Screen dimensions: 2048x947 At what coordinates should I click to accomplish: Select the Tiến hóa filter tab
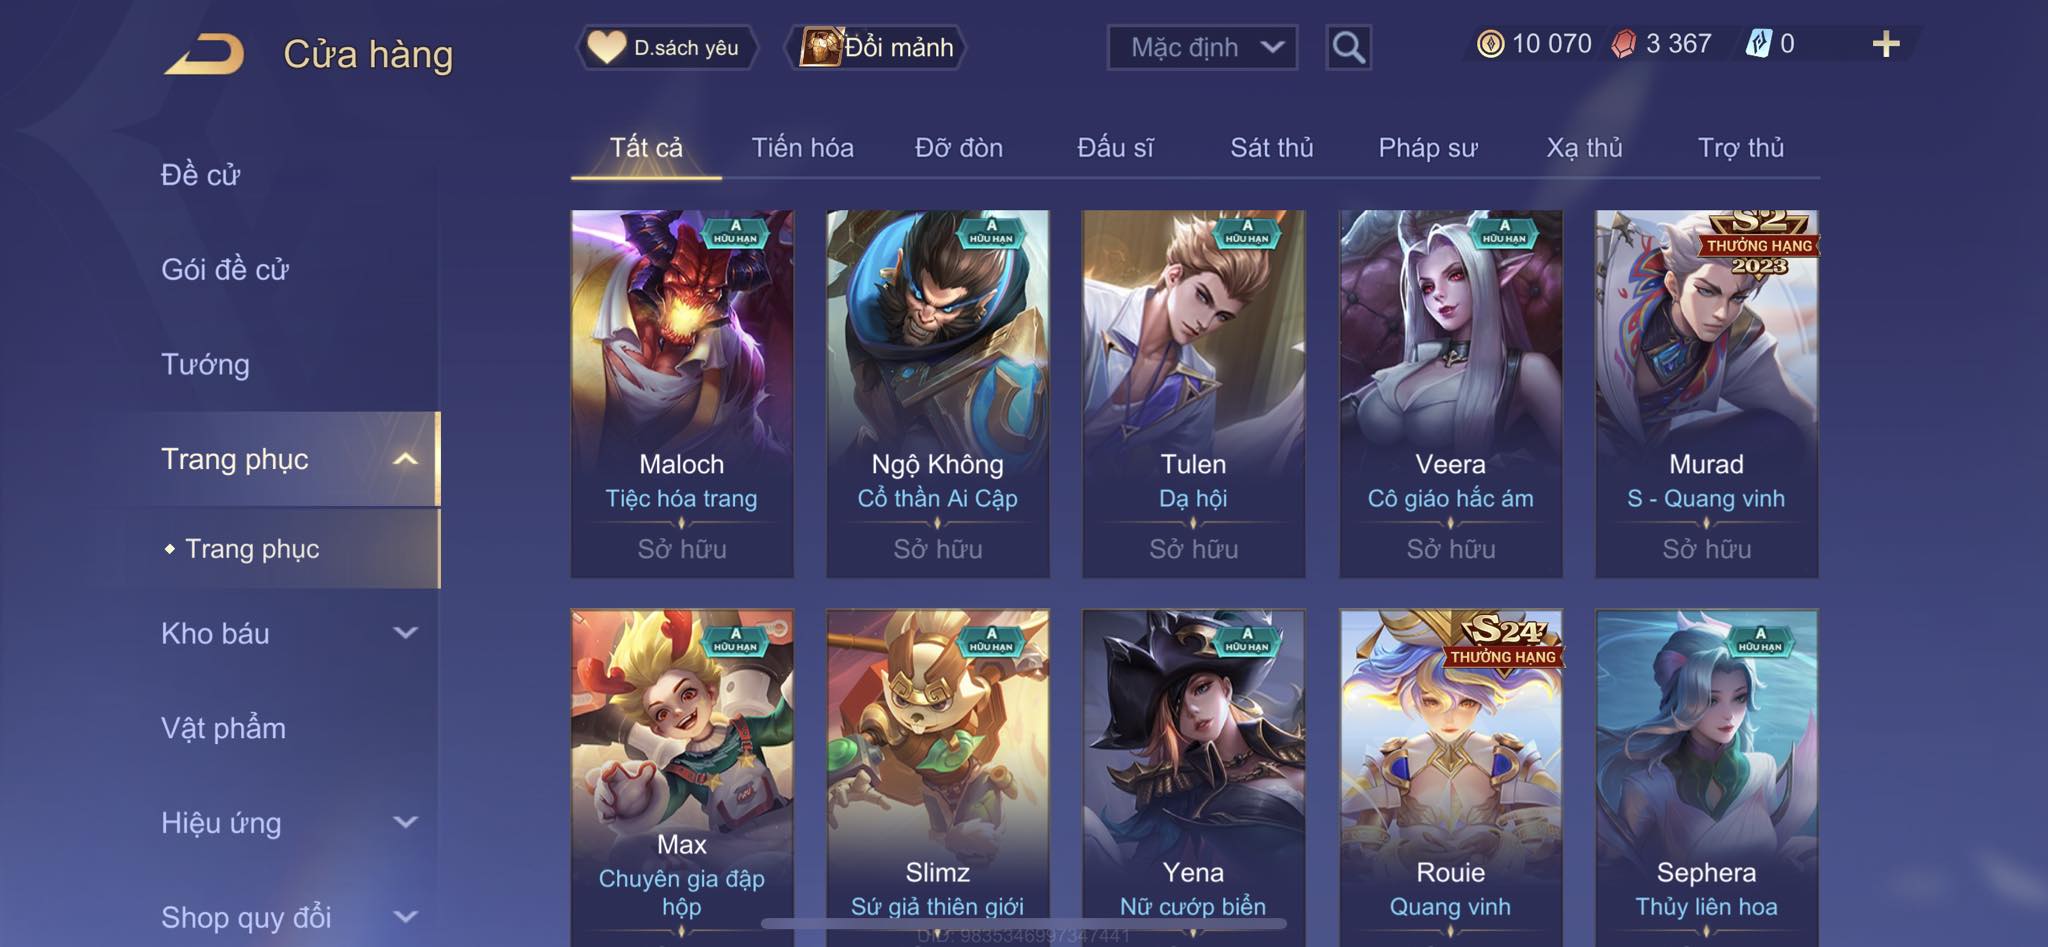coord(802,148)
